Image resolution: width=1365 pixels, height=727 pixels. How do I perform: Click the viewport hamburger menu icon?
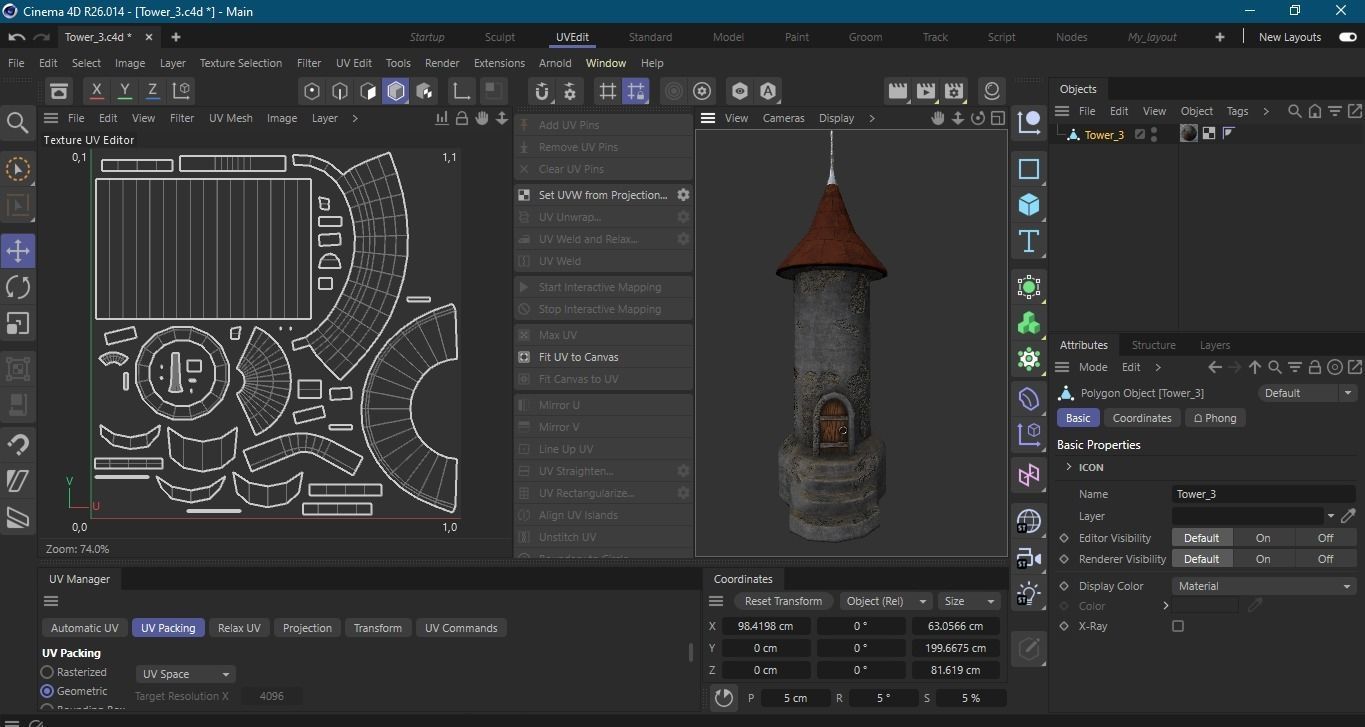708,118
